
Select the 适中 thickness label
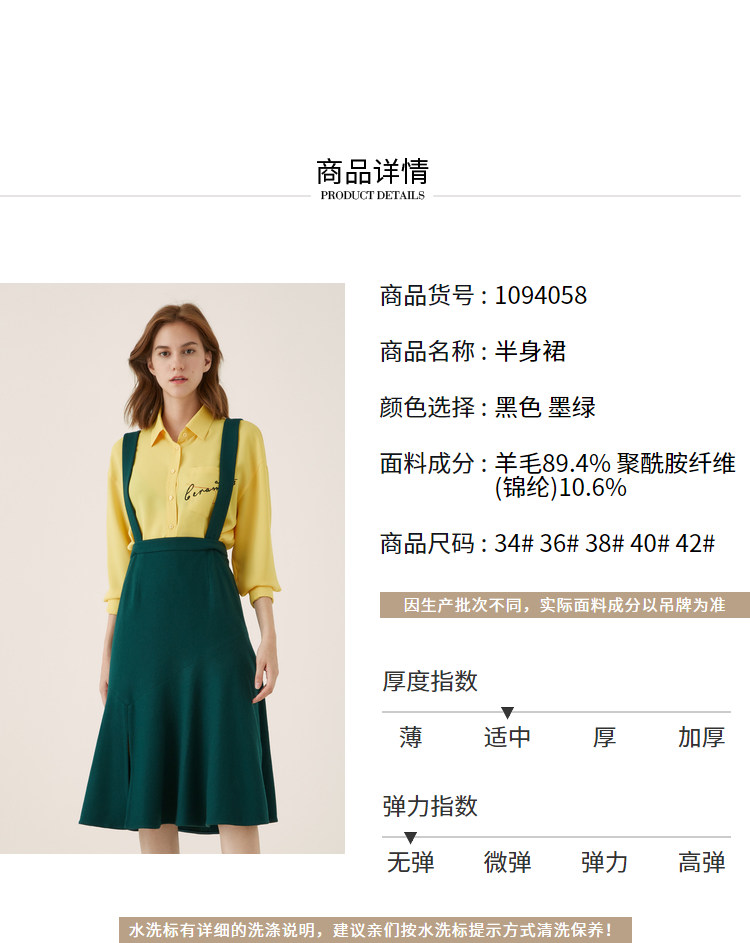pos(507,737)
